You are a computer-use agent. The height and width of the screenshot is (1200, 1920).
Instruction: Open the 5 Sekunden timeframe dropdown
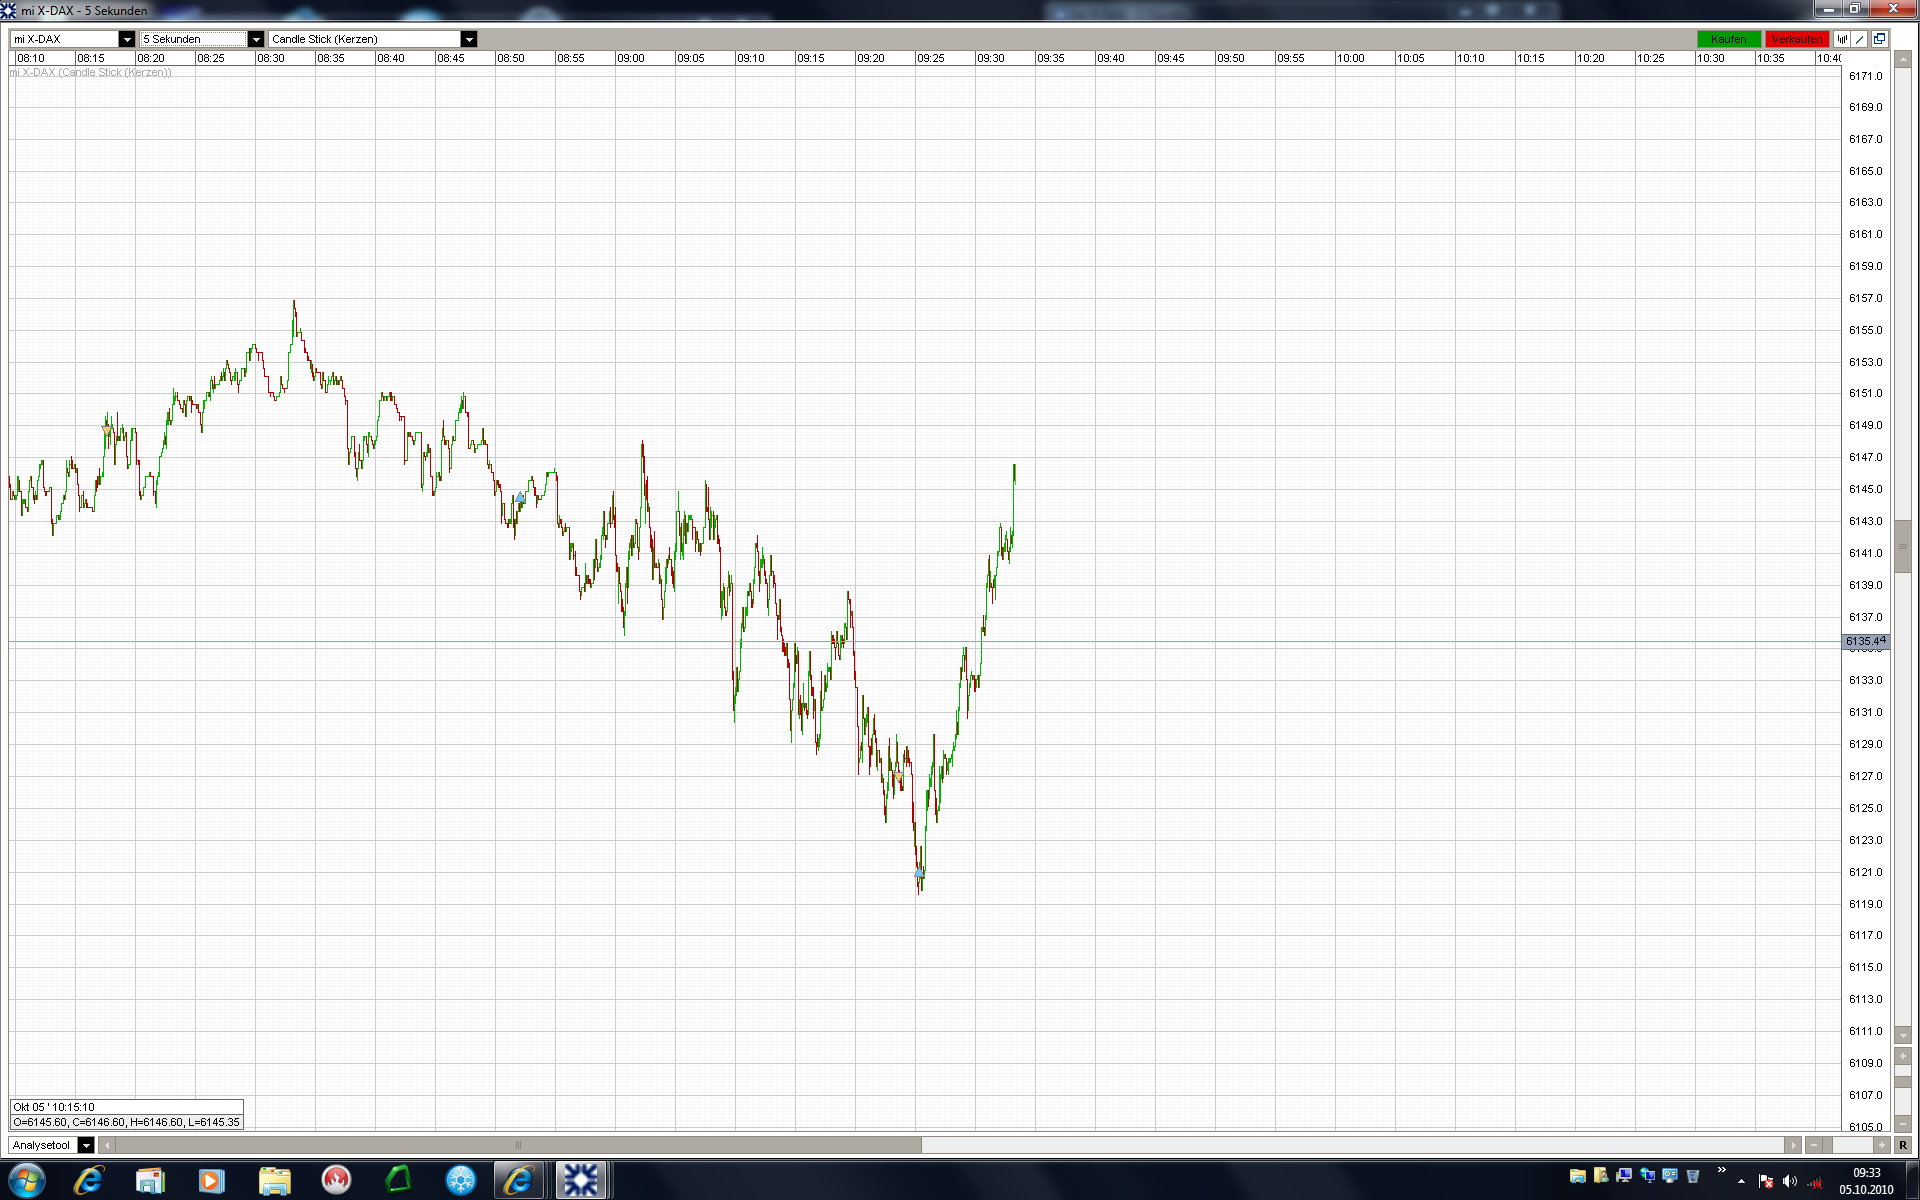click(x=255, y=39)
